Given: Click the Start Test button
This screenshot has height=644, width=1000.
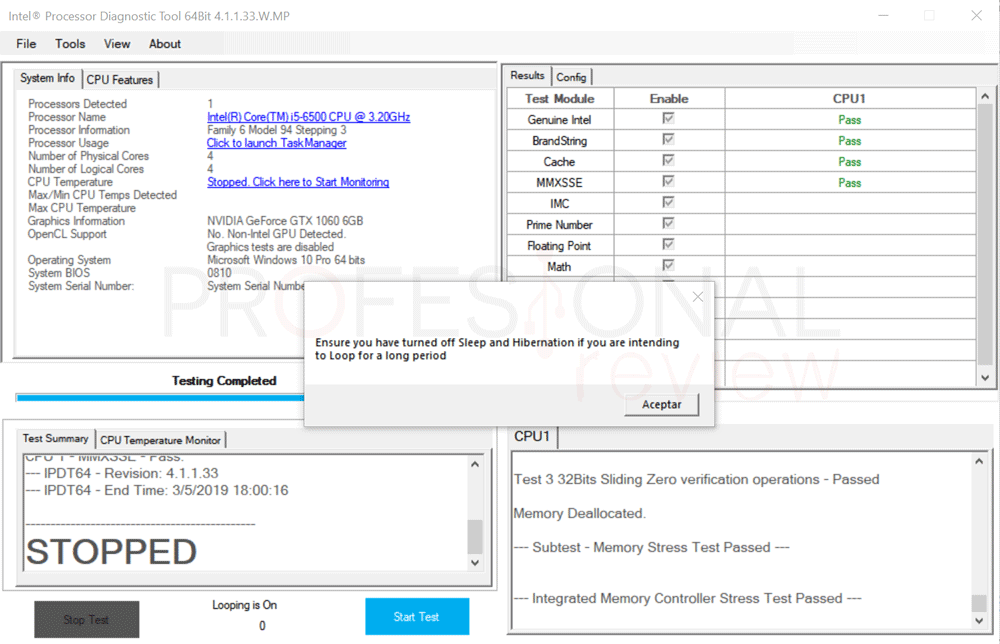Looking at the screenshot, I should point(417,617).
